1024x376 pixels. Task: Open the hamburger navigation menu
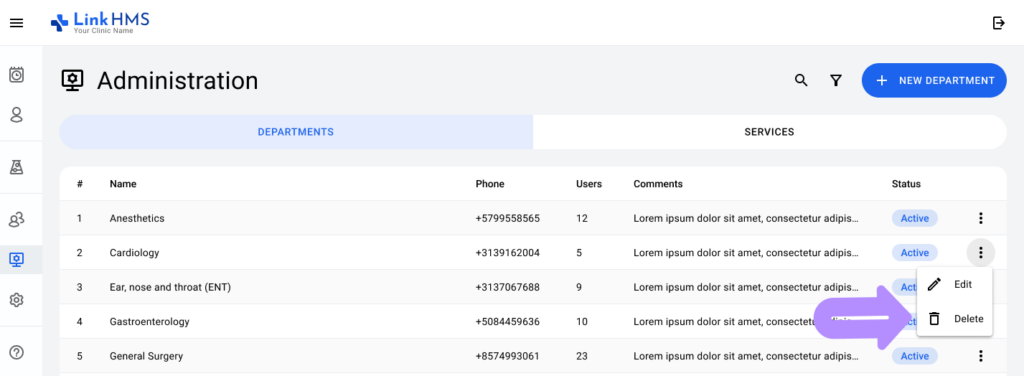[16, 23]
